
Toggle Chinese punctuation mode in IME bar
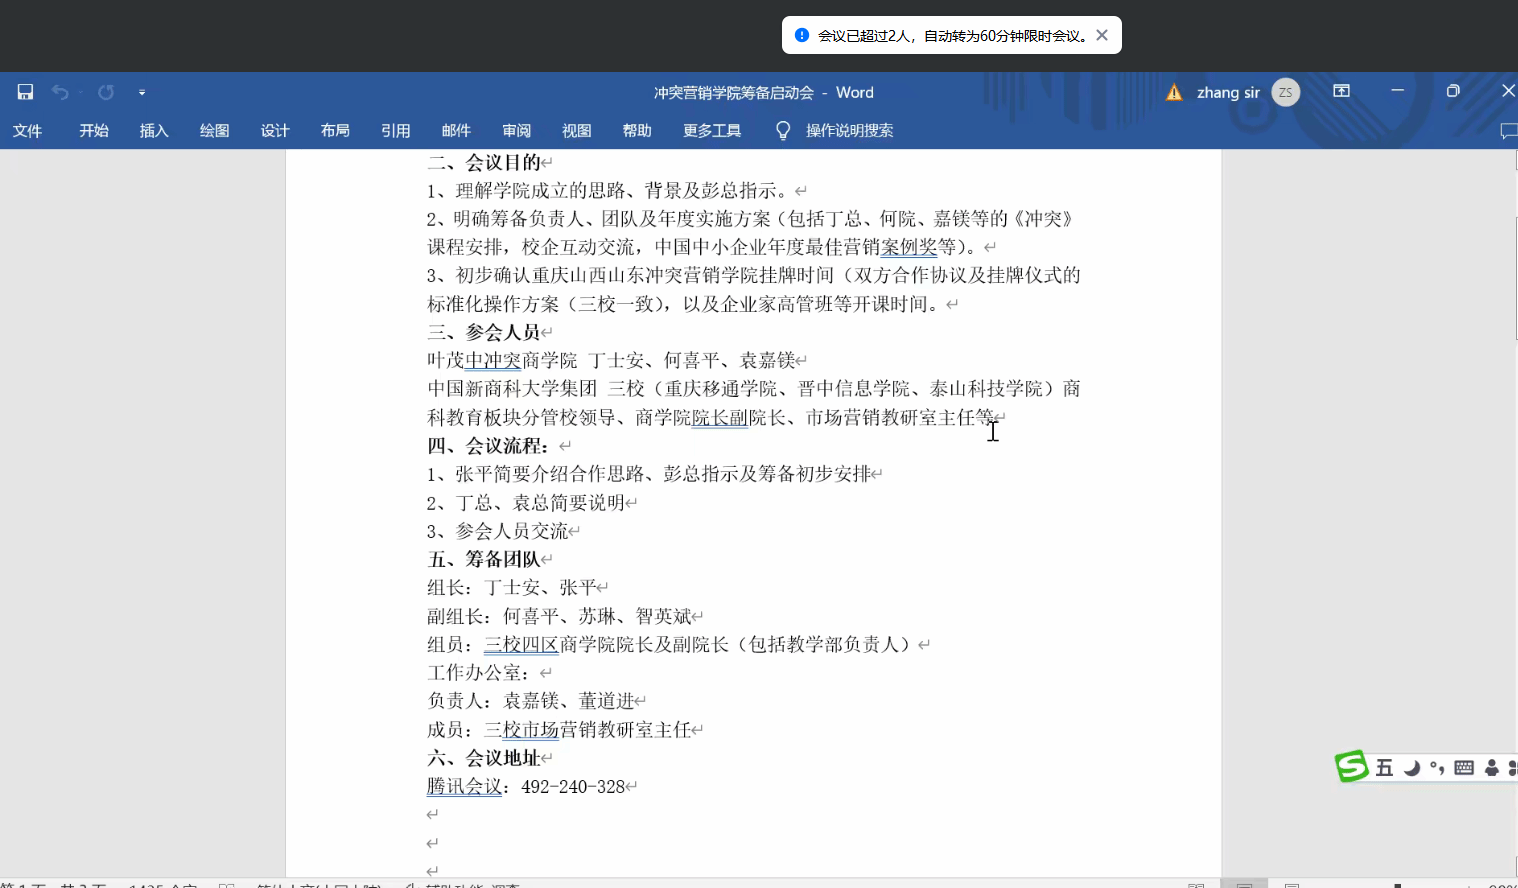(x=1437, y=768)
